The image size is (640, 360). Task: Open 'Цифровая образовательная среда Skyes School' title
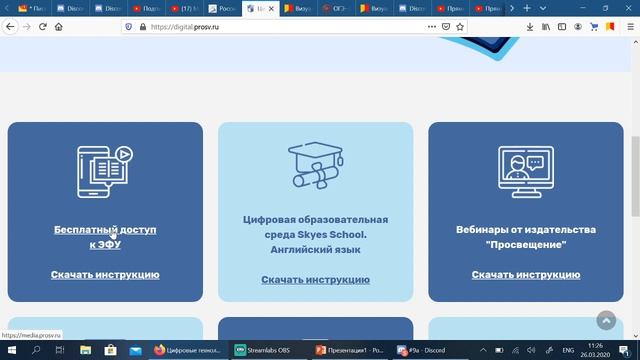coord(316,235)
